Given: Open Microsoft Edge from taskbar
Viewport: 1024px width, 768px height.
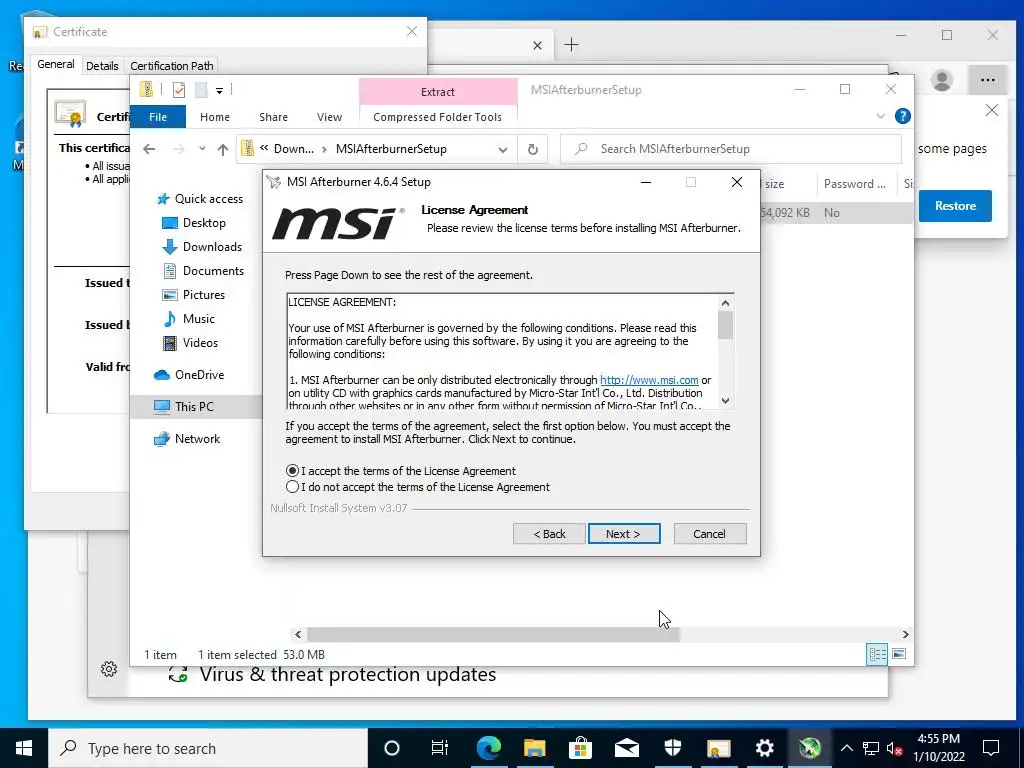Looking at the screenshot, I should tap(488, 748).
